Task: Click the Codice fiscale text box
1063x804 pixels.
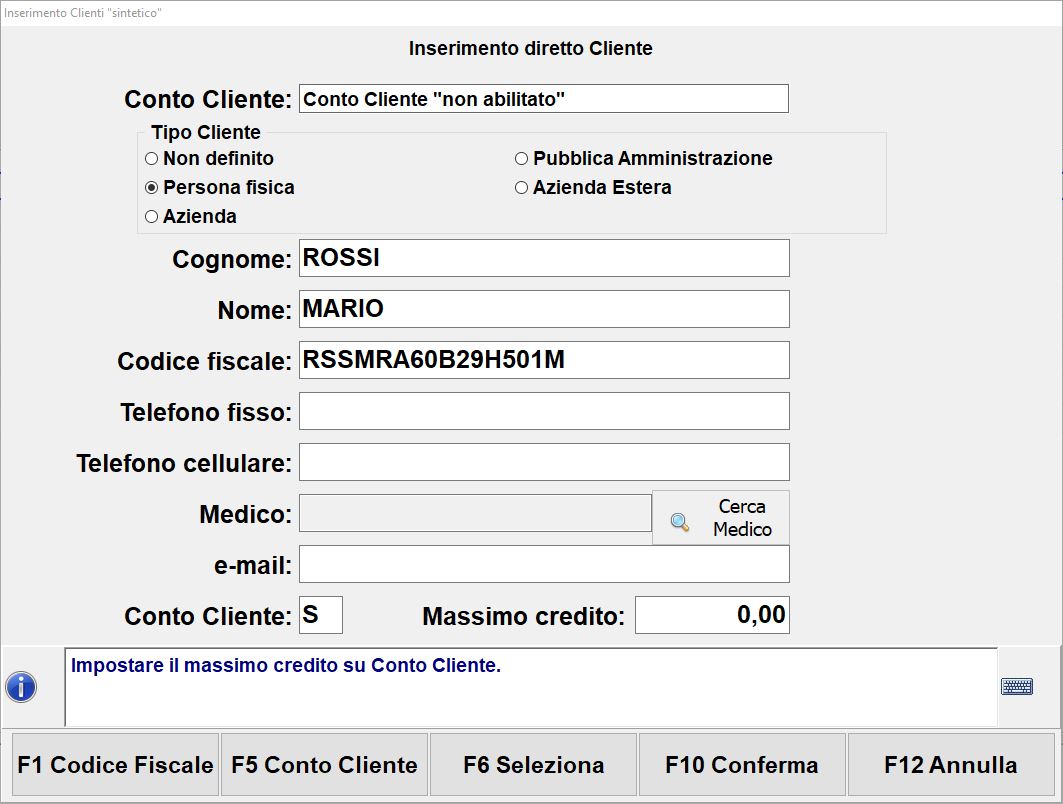Action: point(544,360)
